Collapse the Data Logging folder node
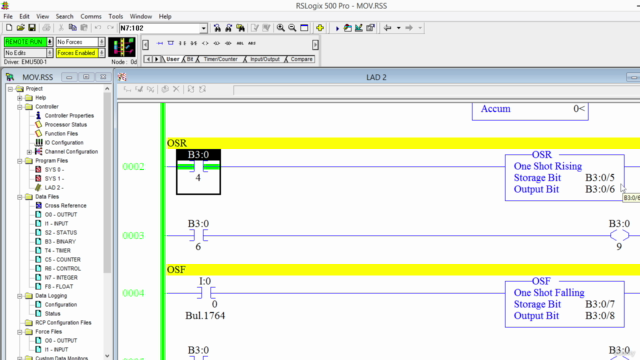The width and height of the screenshot is (640, 360). pyautogui.click(x=20, y=296)
